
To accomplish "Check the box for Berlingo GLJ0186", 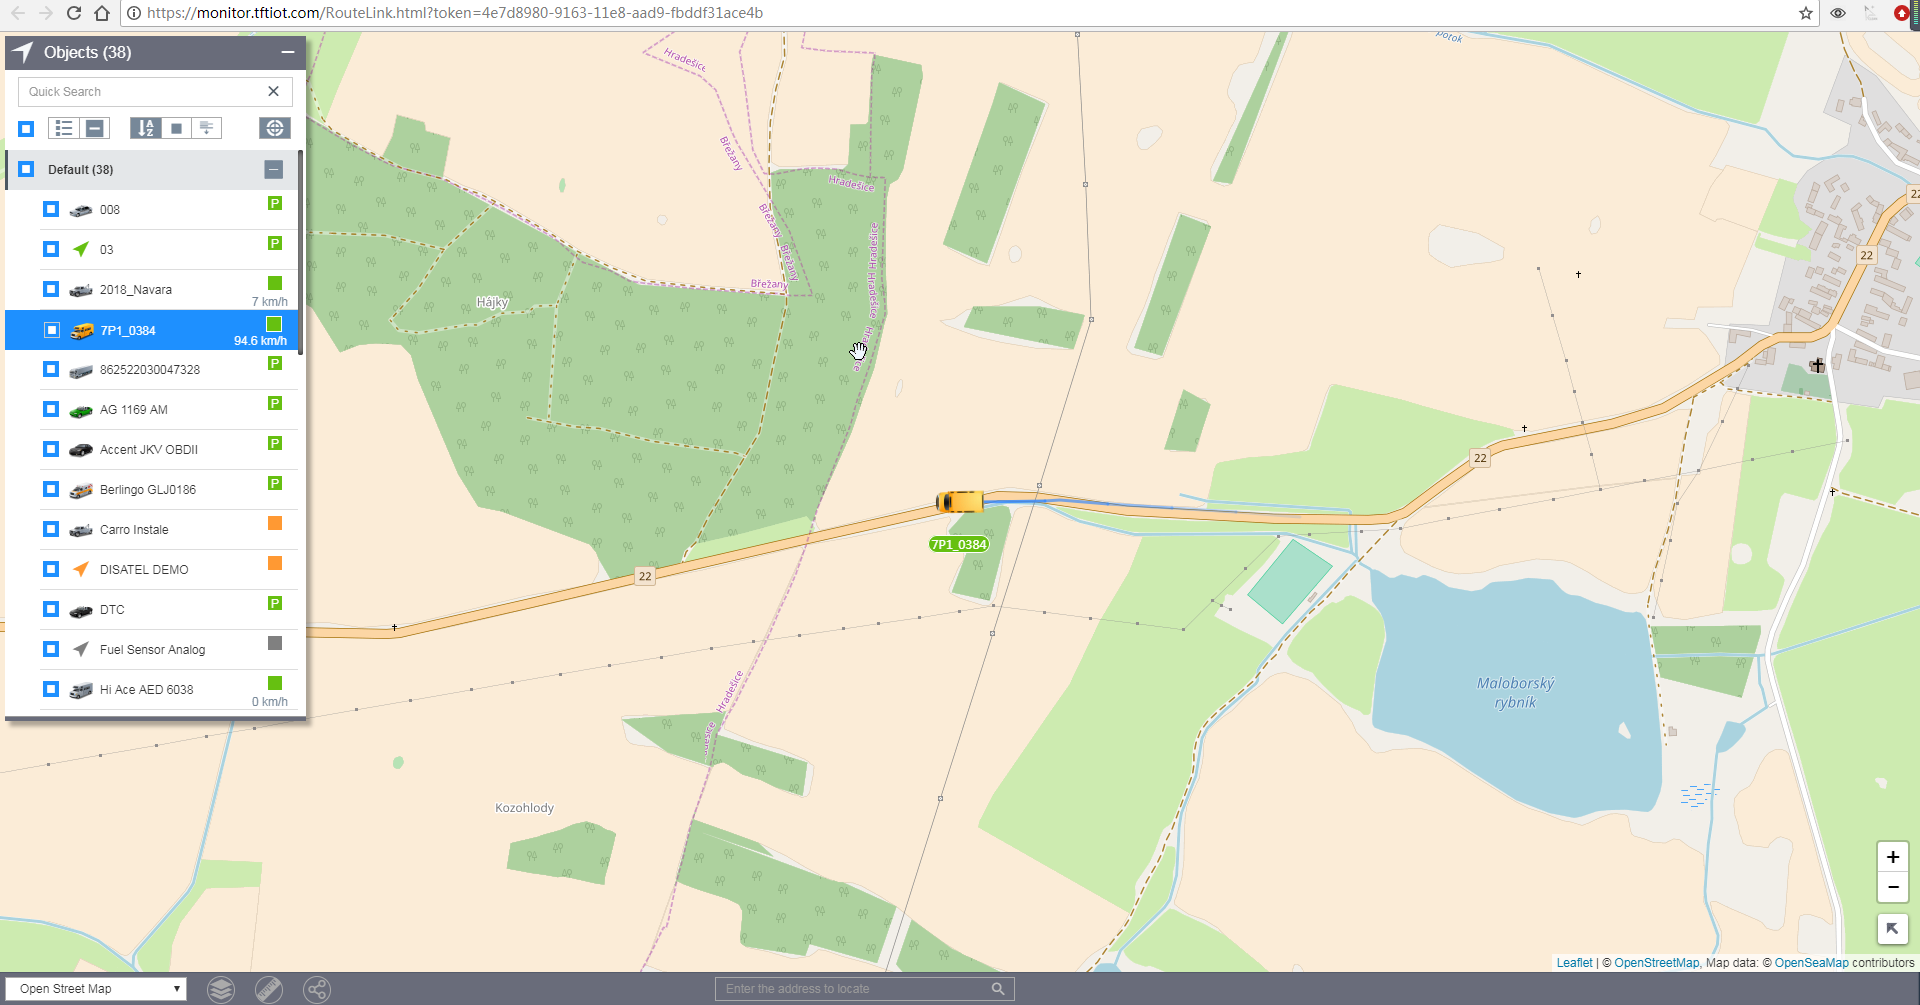I will [51, 489].
